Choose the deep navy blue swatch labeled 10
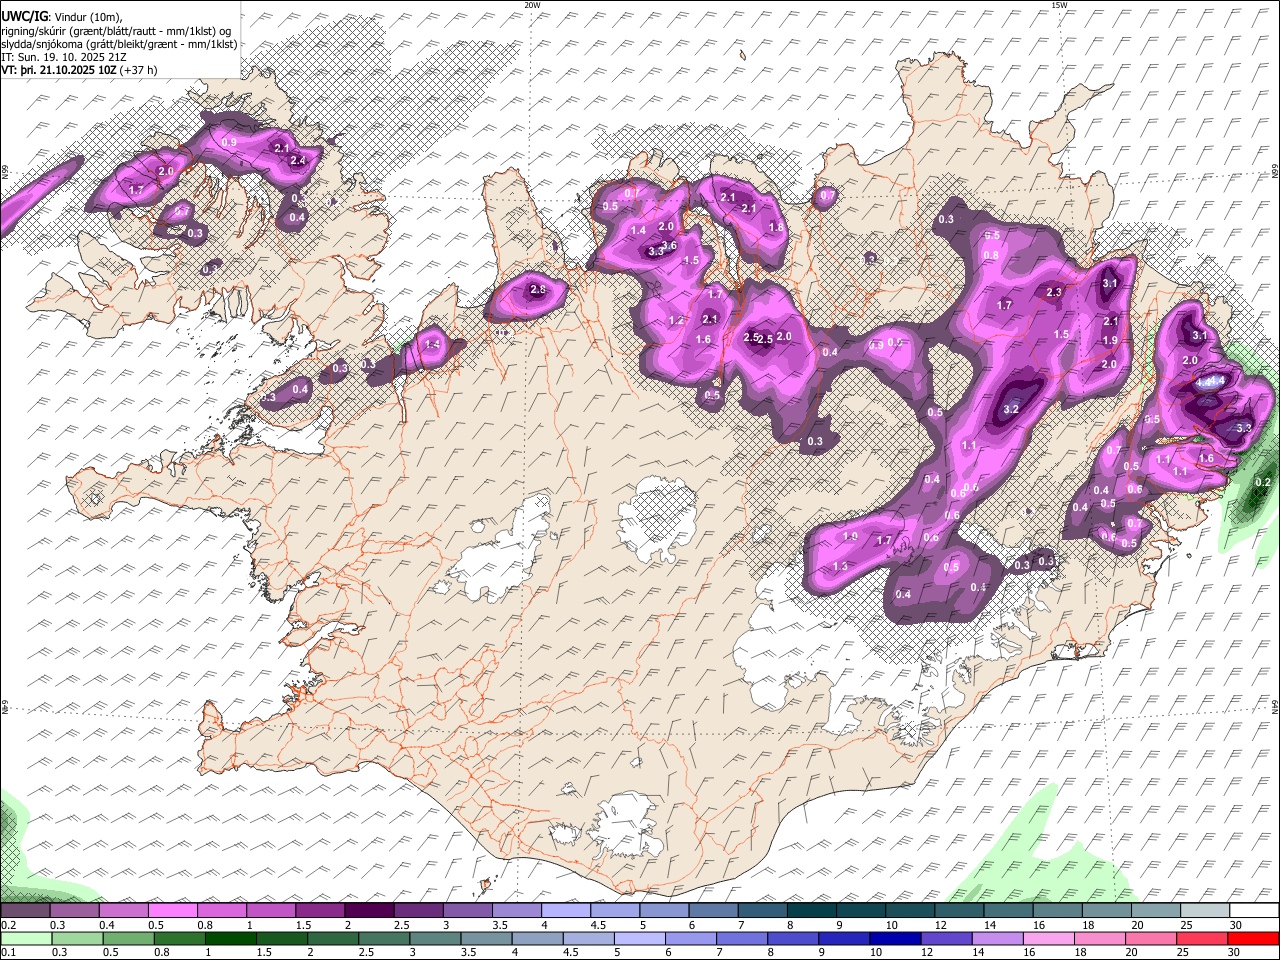Viewport: 1280px width, 960px height. (894, 938)
